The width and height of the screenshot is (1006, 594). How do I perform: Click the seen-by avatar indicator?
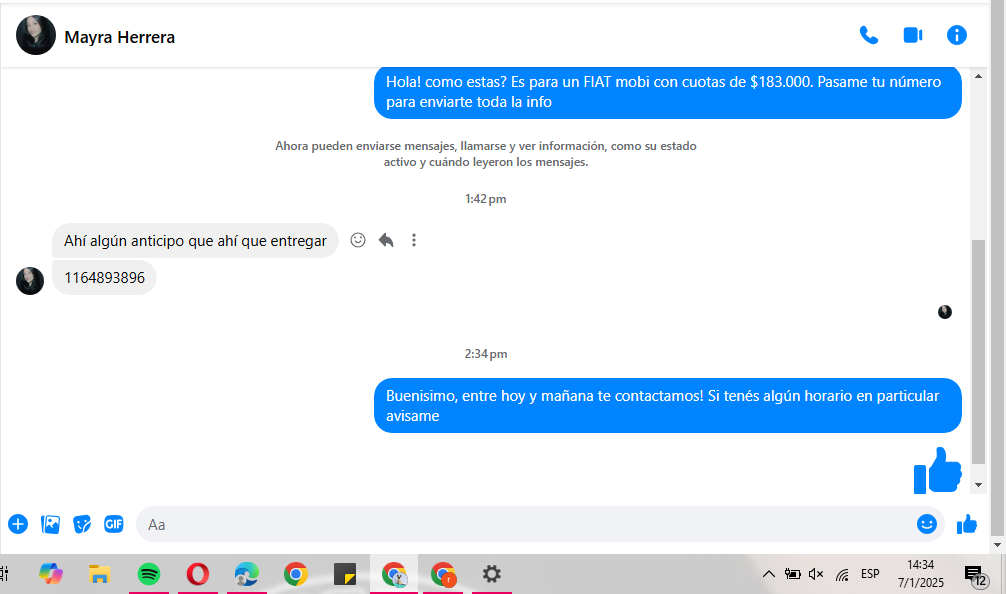pyautogui.click(x=945, y=312)
